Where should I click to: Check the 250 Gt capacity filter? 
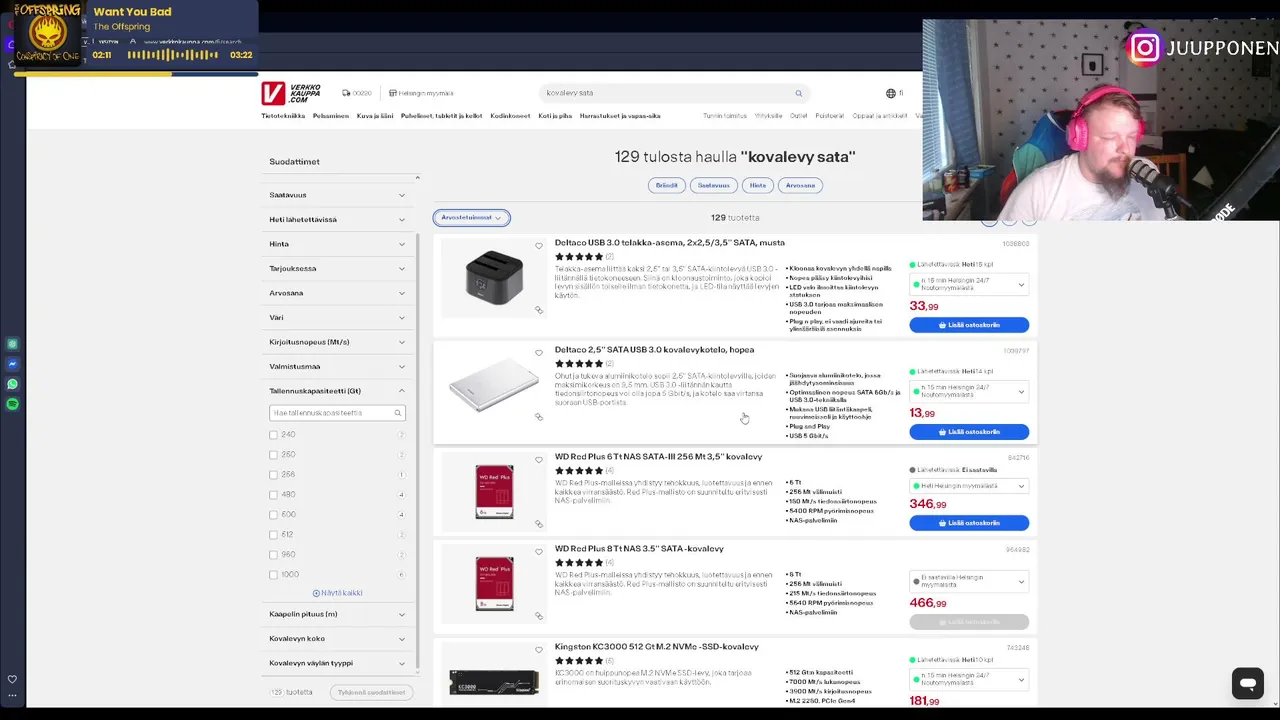click(x=274, y=455)
